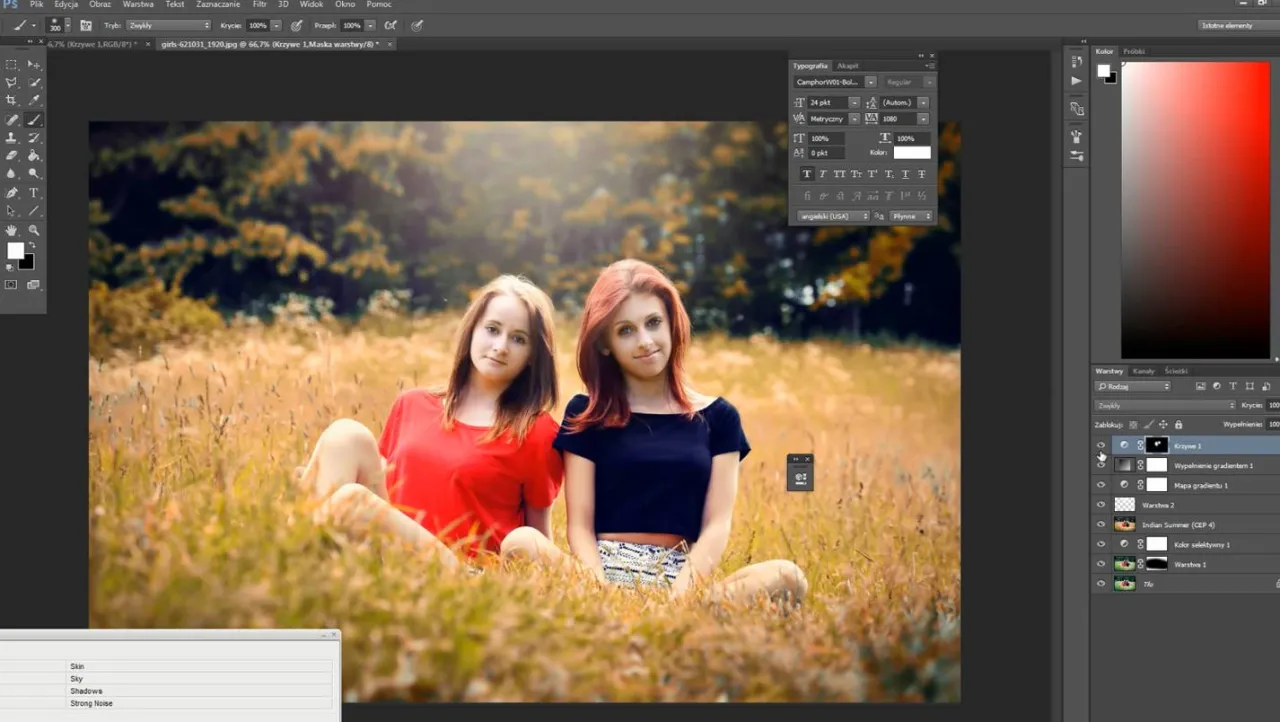Choose the Skin entry in the list
Viewport: 1280px width, 722px height.
click(78, 666)
